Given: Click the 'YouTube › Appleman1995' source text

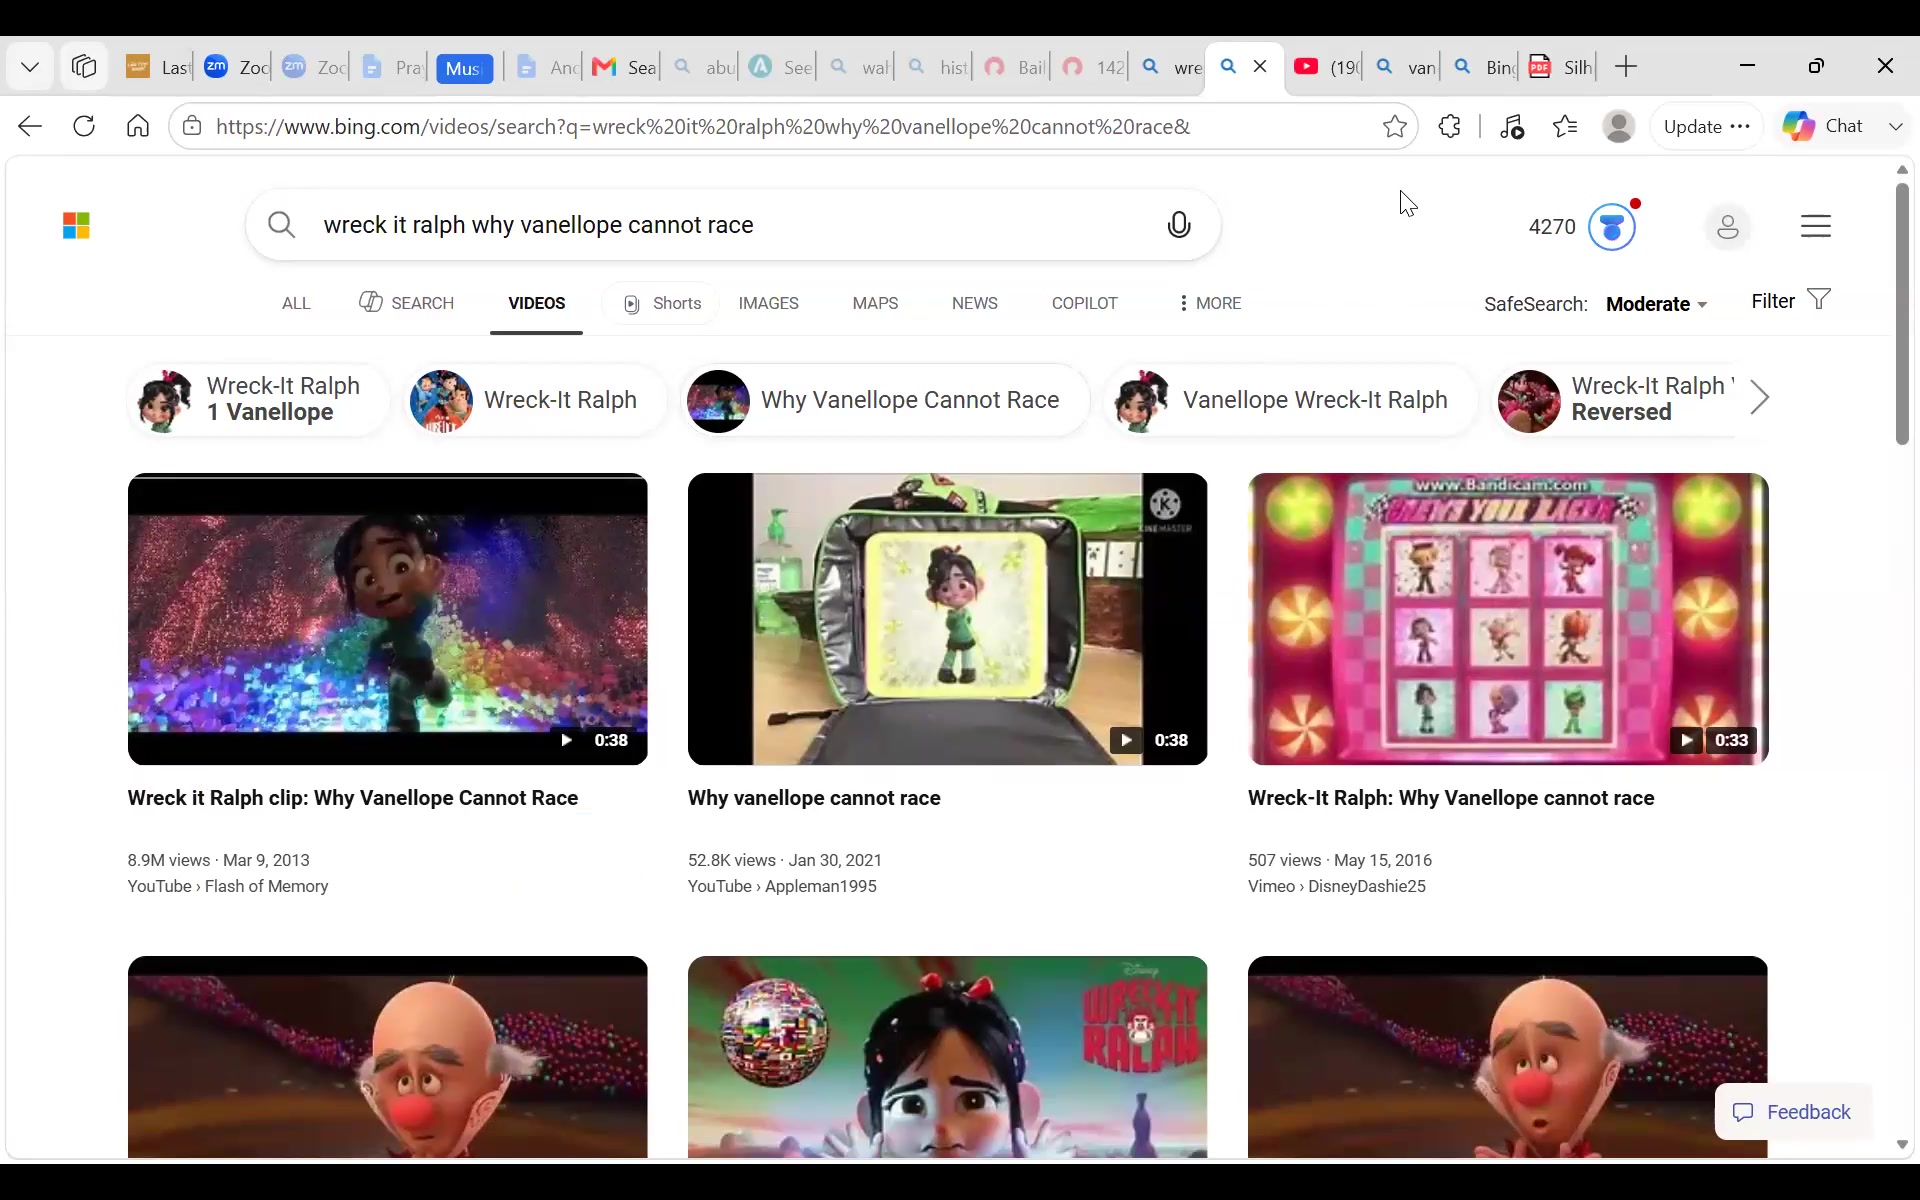Looking at the screenshot, I should [x=782, y=886].
